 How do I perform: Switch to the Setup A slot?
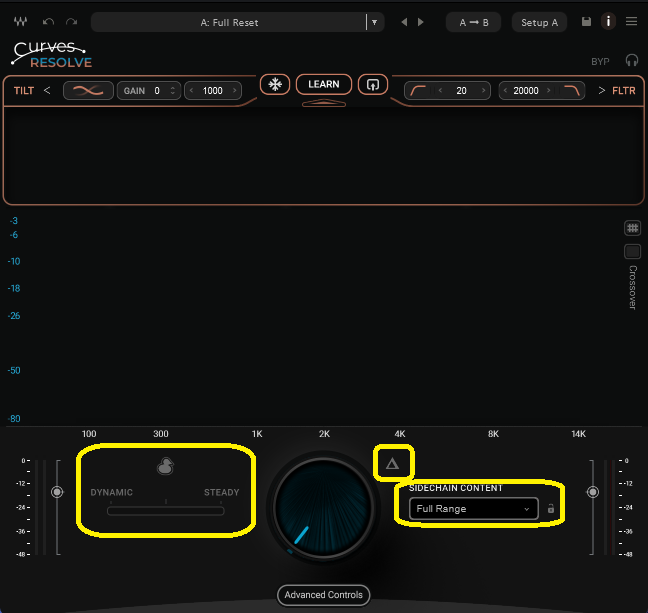540,22
